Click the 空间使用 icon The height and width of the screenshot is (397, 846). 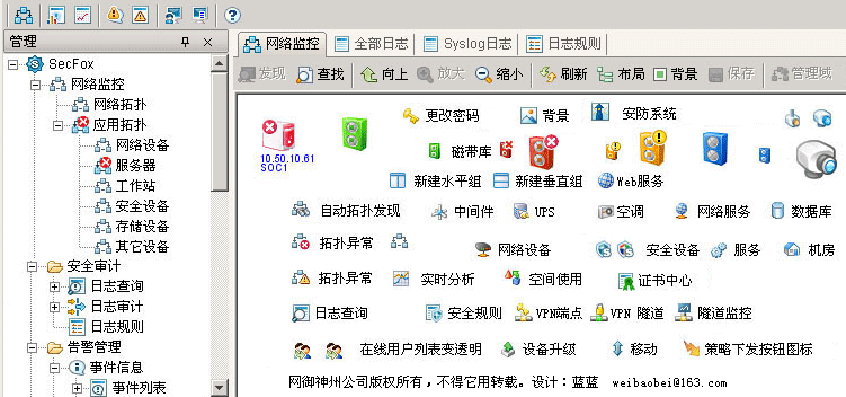(513, 278)
